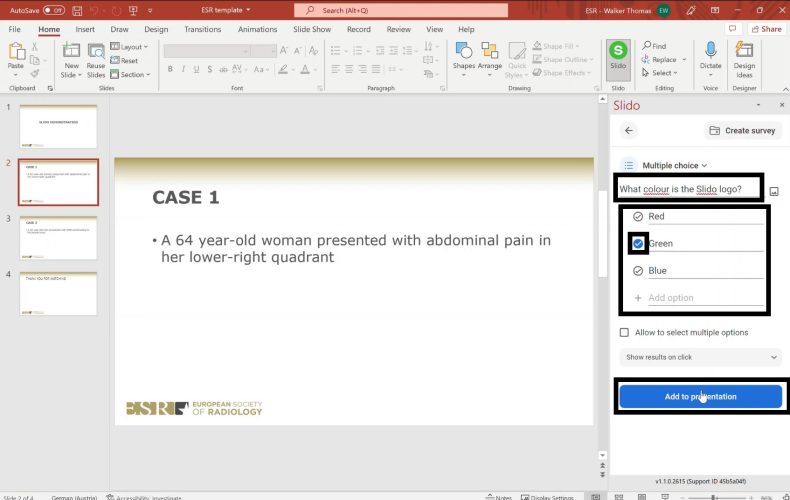Image resolution: width=790 pixels, height=500 pixels.
Task: Open Display Settings in the status bar
Action: coord(547,497)
